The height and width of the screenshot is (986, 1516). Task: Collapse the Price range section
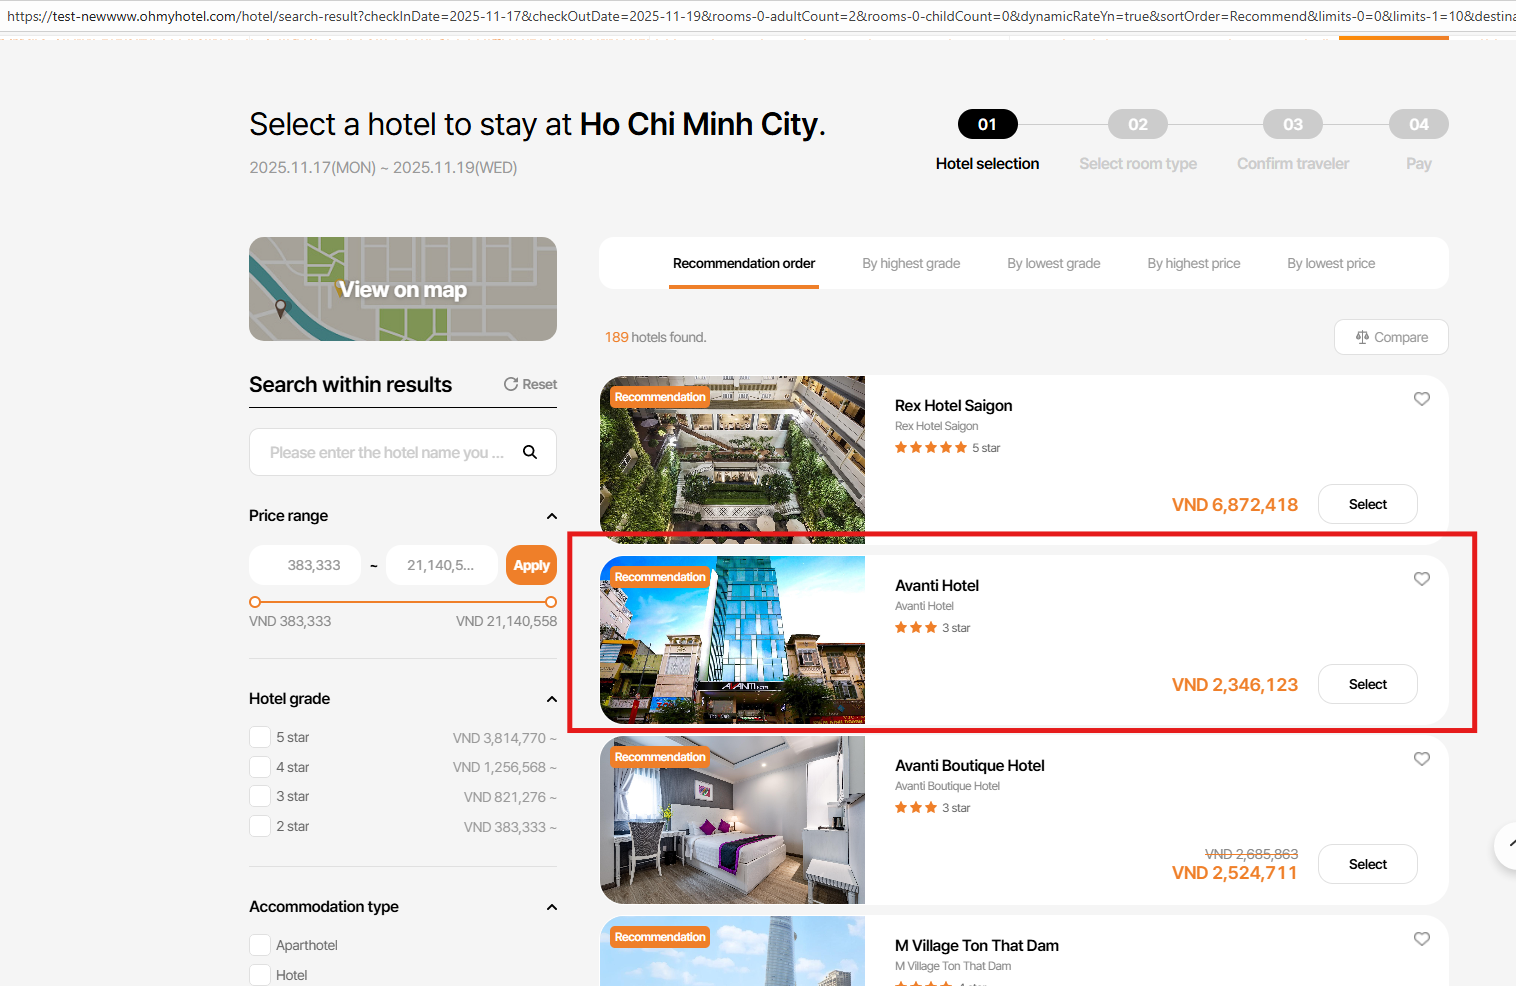click(551, 516)
